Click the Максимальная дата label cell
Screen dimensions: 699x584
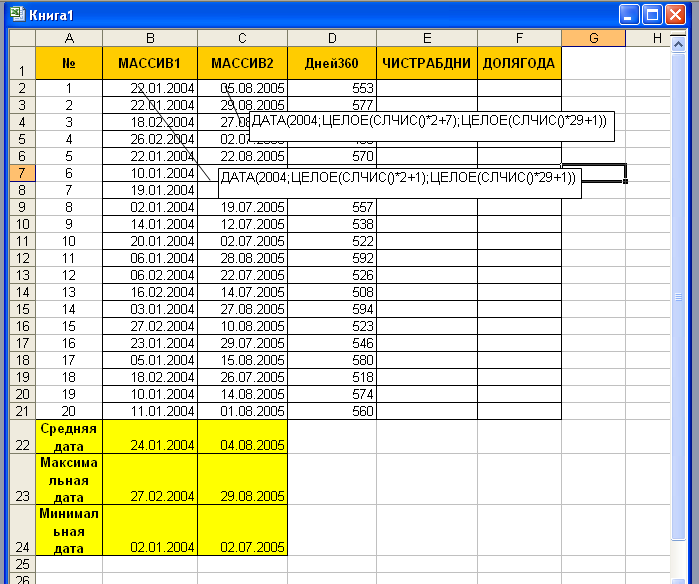69,479
